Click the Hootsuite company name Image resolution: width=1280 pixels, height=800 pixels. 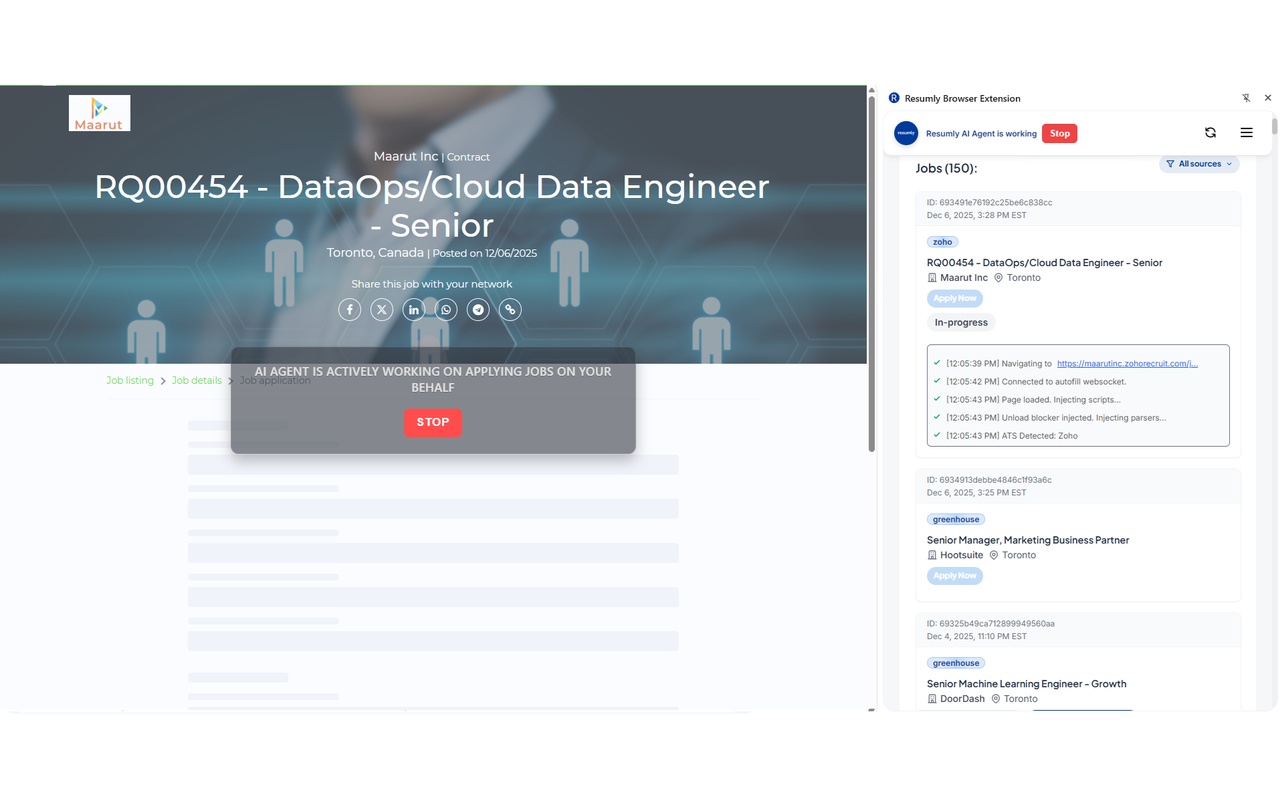click(962, 555)
